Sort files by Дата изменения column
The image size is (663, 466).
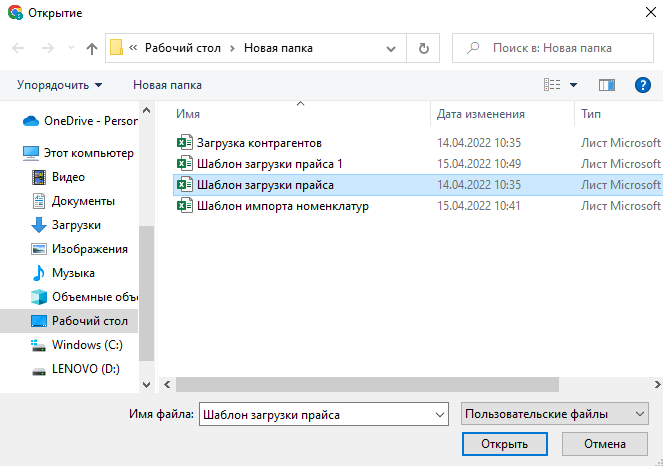click(x=480, y=114)
